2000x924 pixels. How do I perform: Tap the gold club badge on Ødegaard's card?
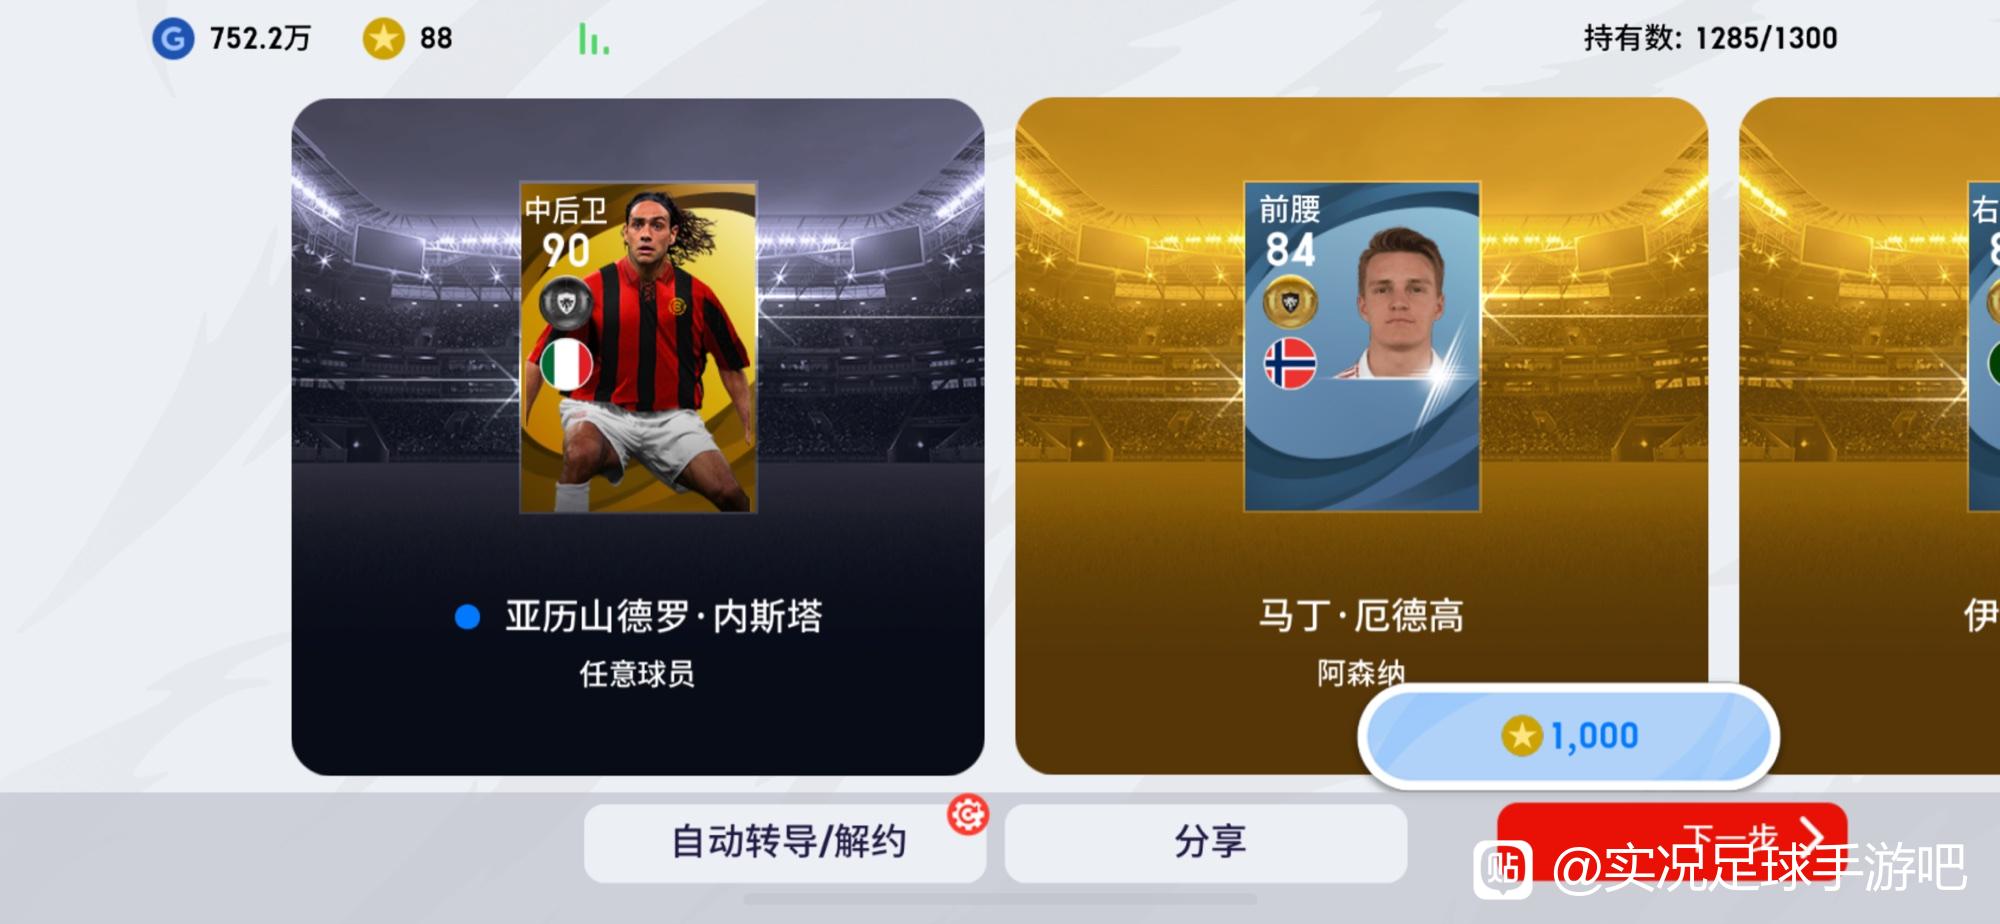pyautogui.click(x=1290, y=301)
